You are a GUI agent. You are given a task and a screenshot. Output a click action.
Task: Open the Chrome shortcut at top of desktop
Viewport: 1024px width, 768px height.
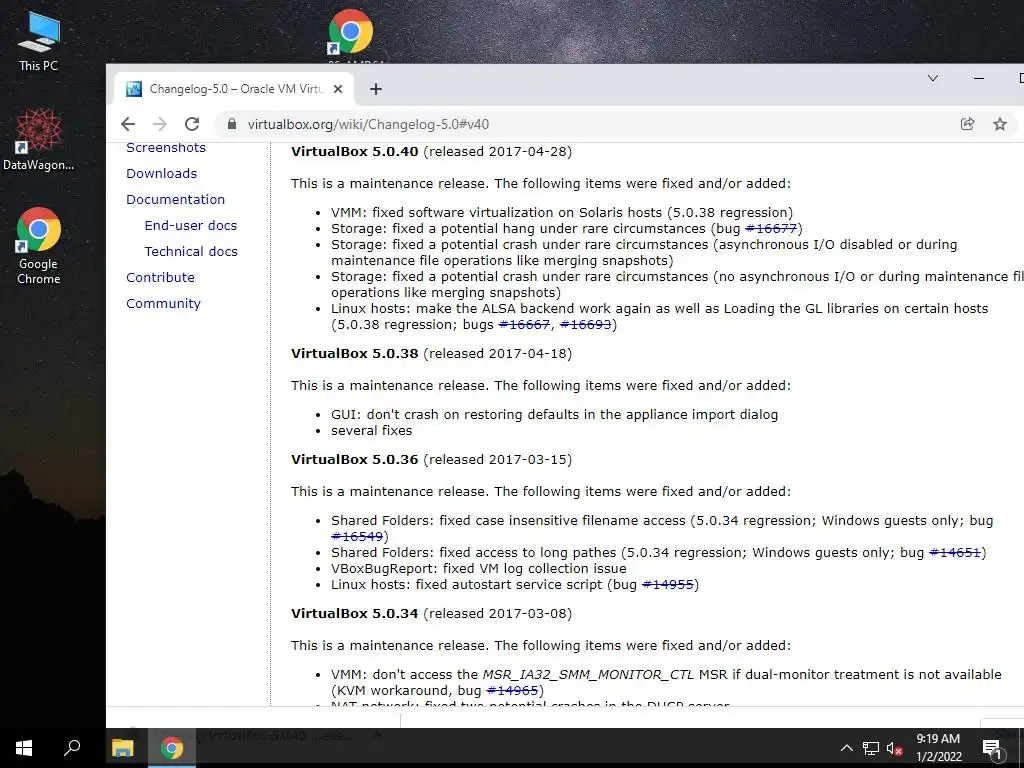click(x=351, y=33)
